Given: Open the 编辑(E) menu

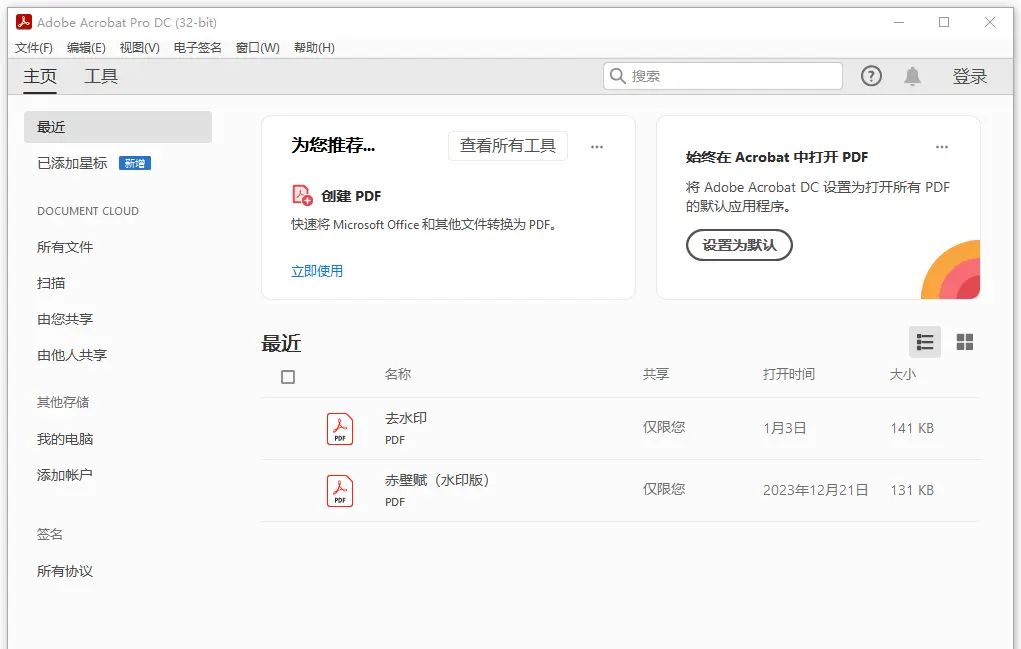Looking at the screenshot, I should pos(86,48).
